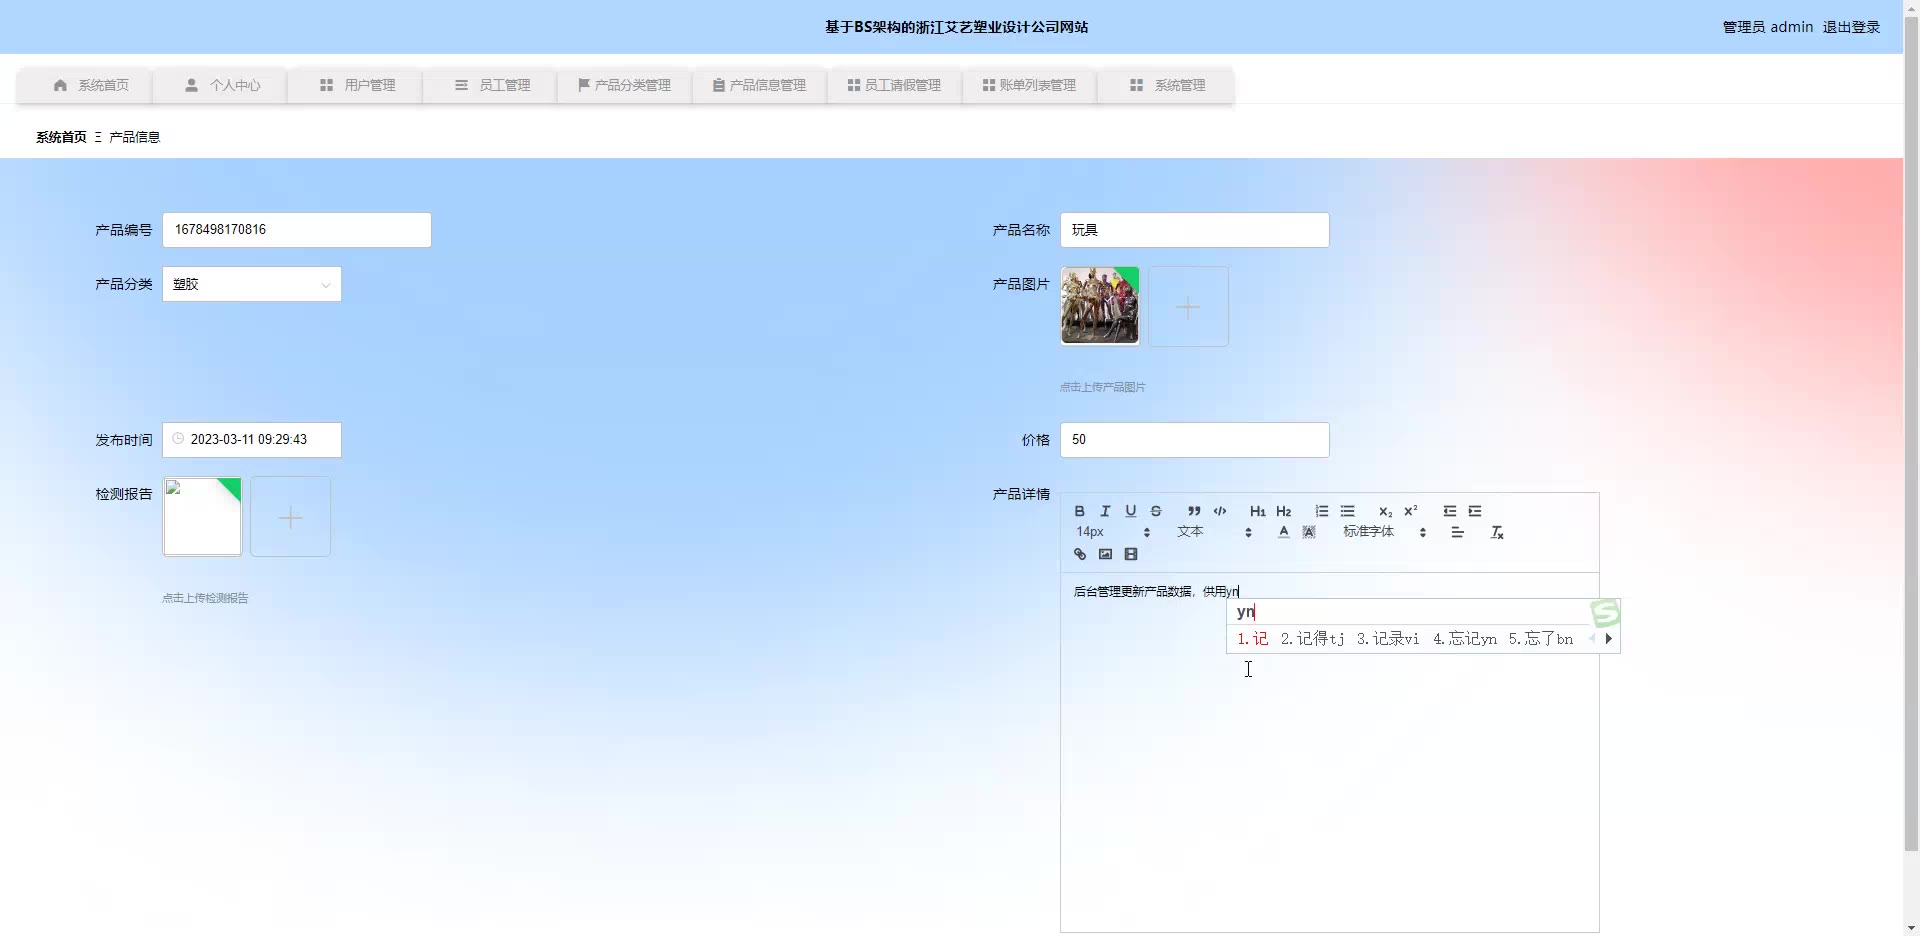
Task: Insert a hyperlink in the editor
Action: [x=1080, y=554]
